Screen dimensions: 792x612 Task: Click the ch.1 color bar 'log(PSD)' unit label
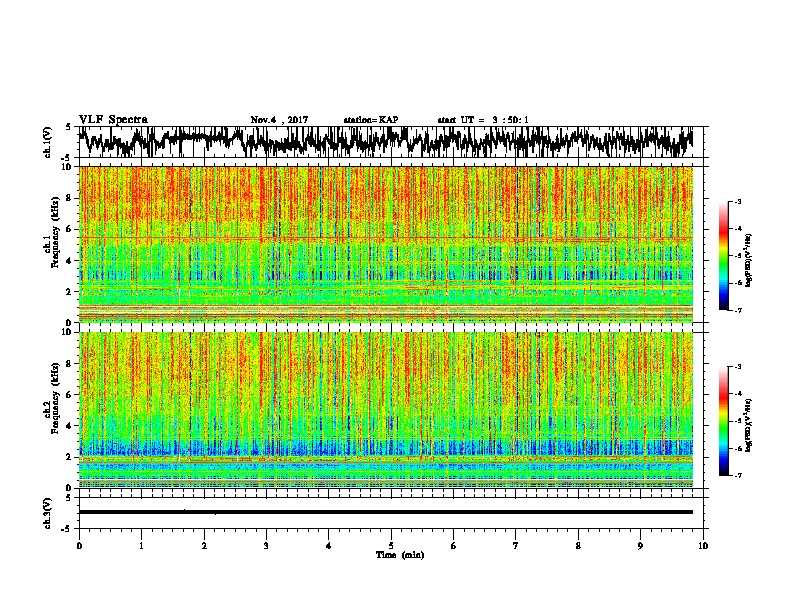pyautogui.click(x=750, y=260)
